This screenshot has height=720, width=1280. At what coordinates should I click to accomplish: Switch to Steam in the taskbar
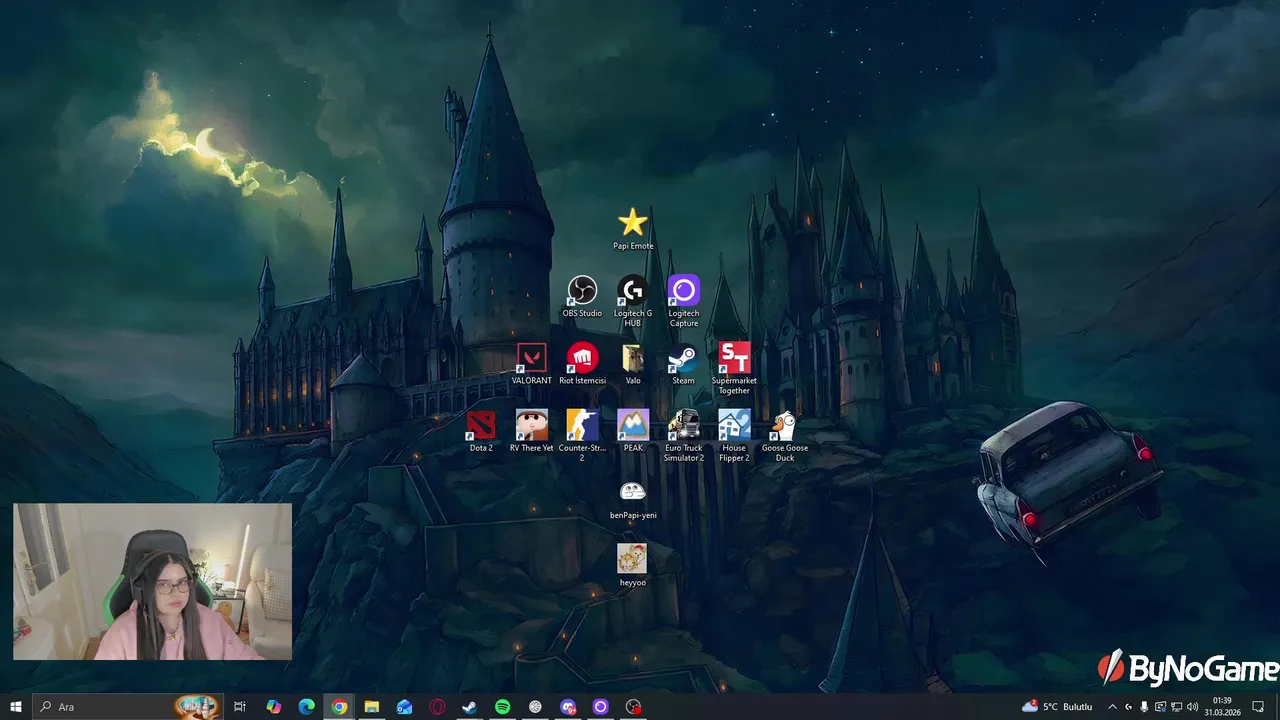click(469, 707)
